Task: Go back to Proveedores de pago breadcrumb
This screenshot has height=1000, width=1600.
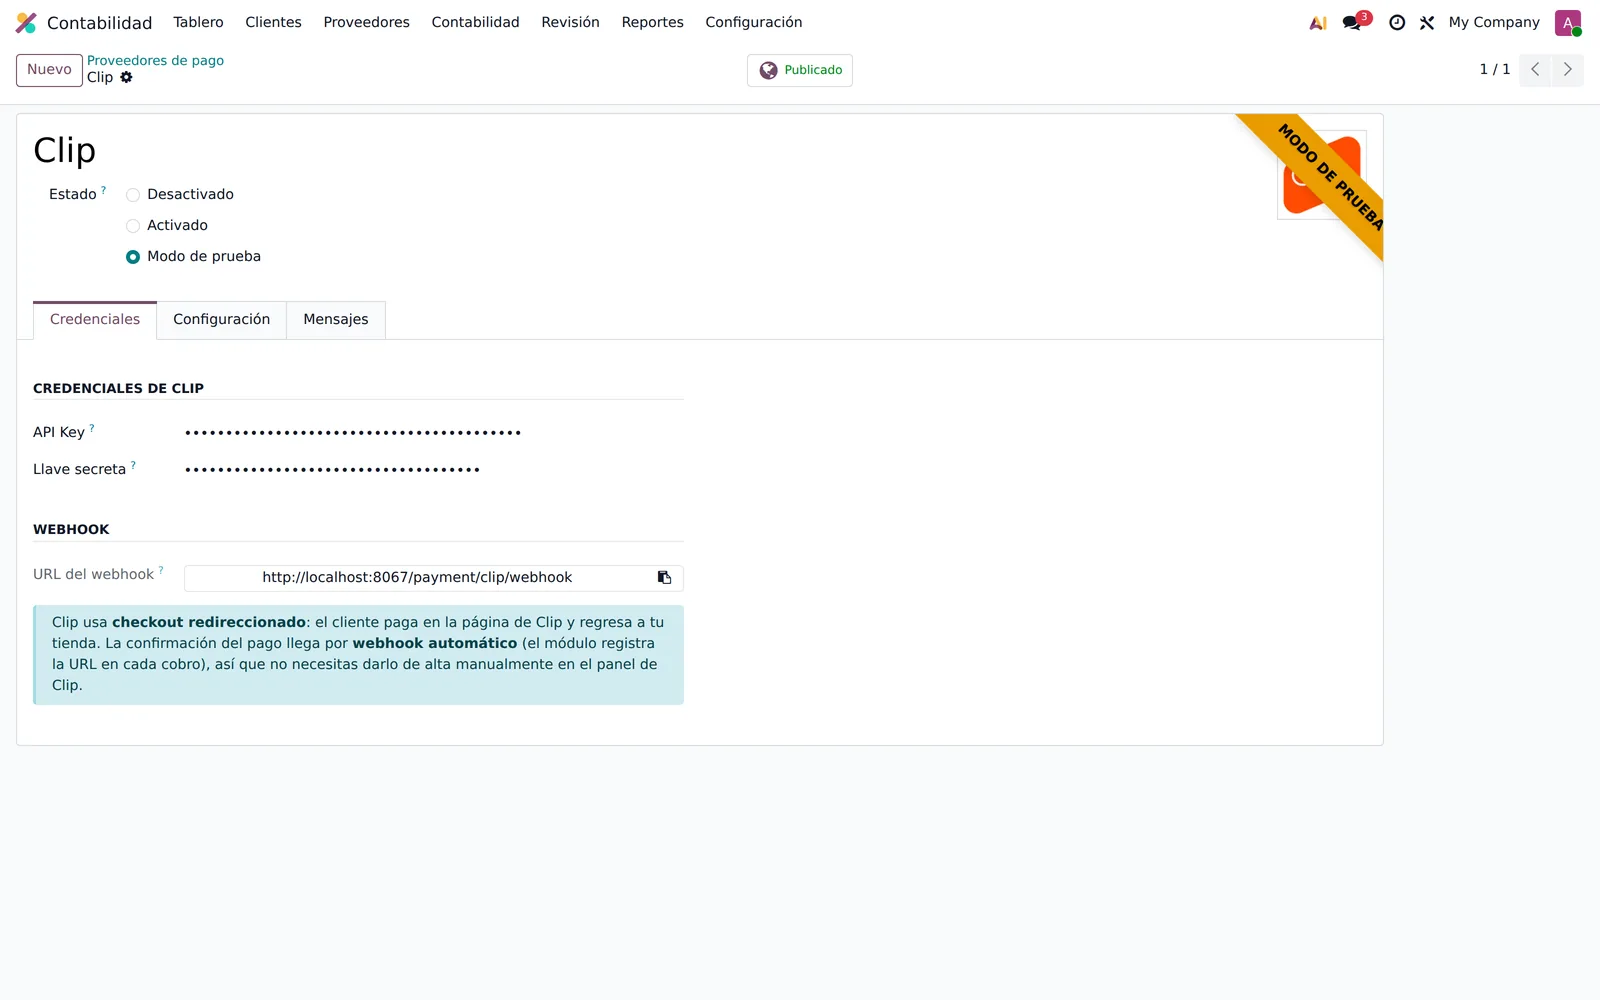Action: pos(155,61)
